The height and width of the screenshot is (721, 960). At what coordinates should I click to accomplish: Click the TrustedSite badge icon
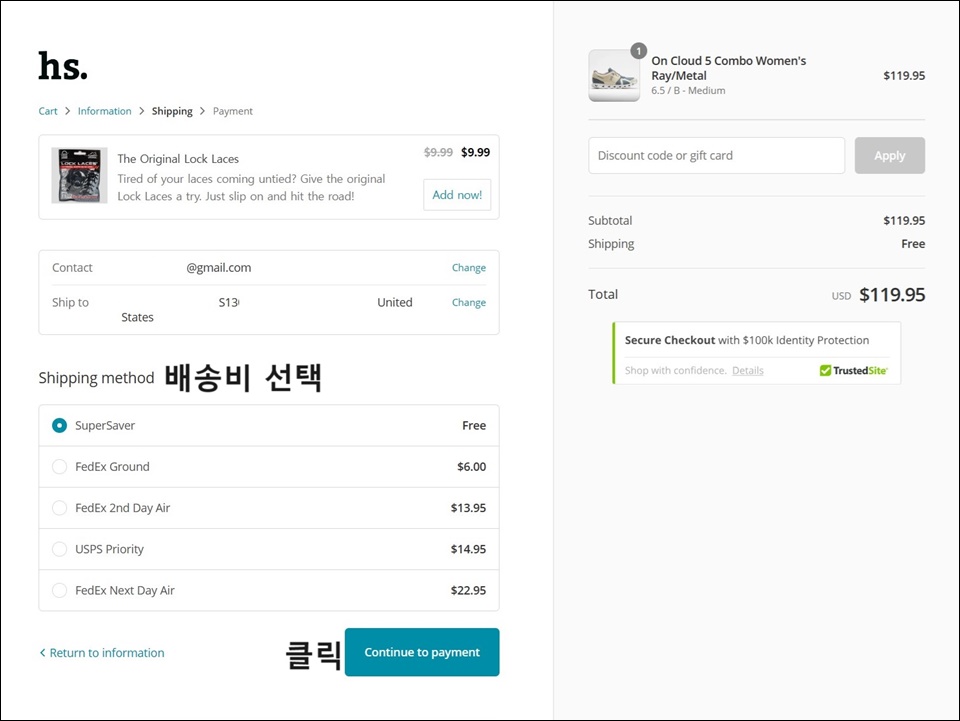[853, 370]
